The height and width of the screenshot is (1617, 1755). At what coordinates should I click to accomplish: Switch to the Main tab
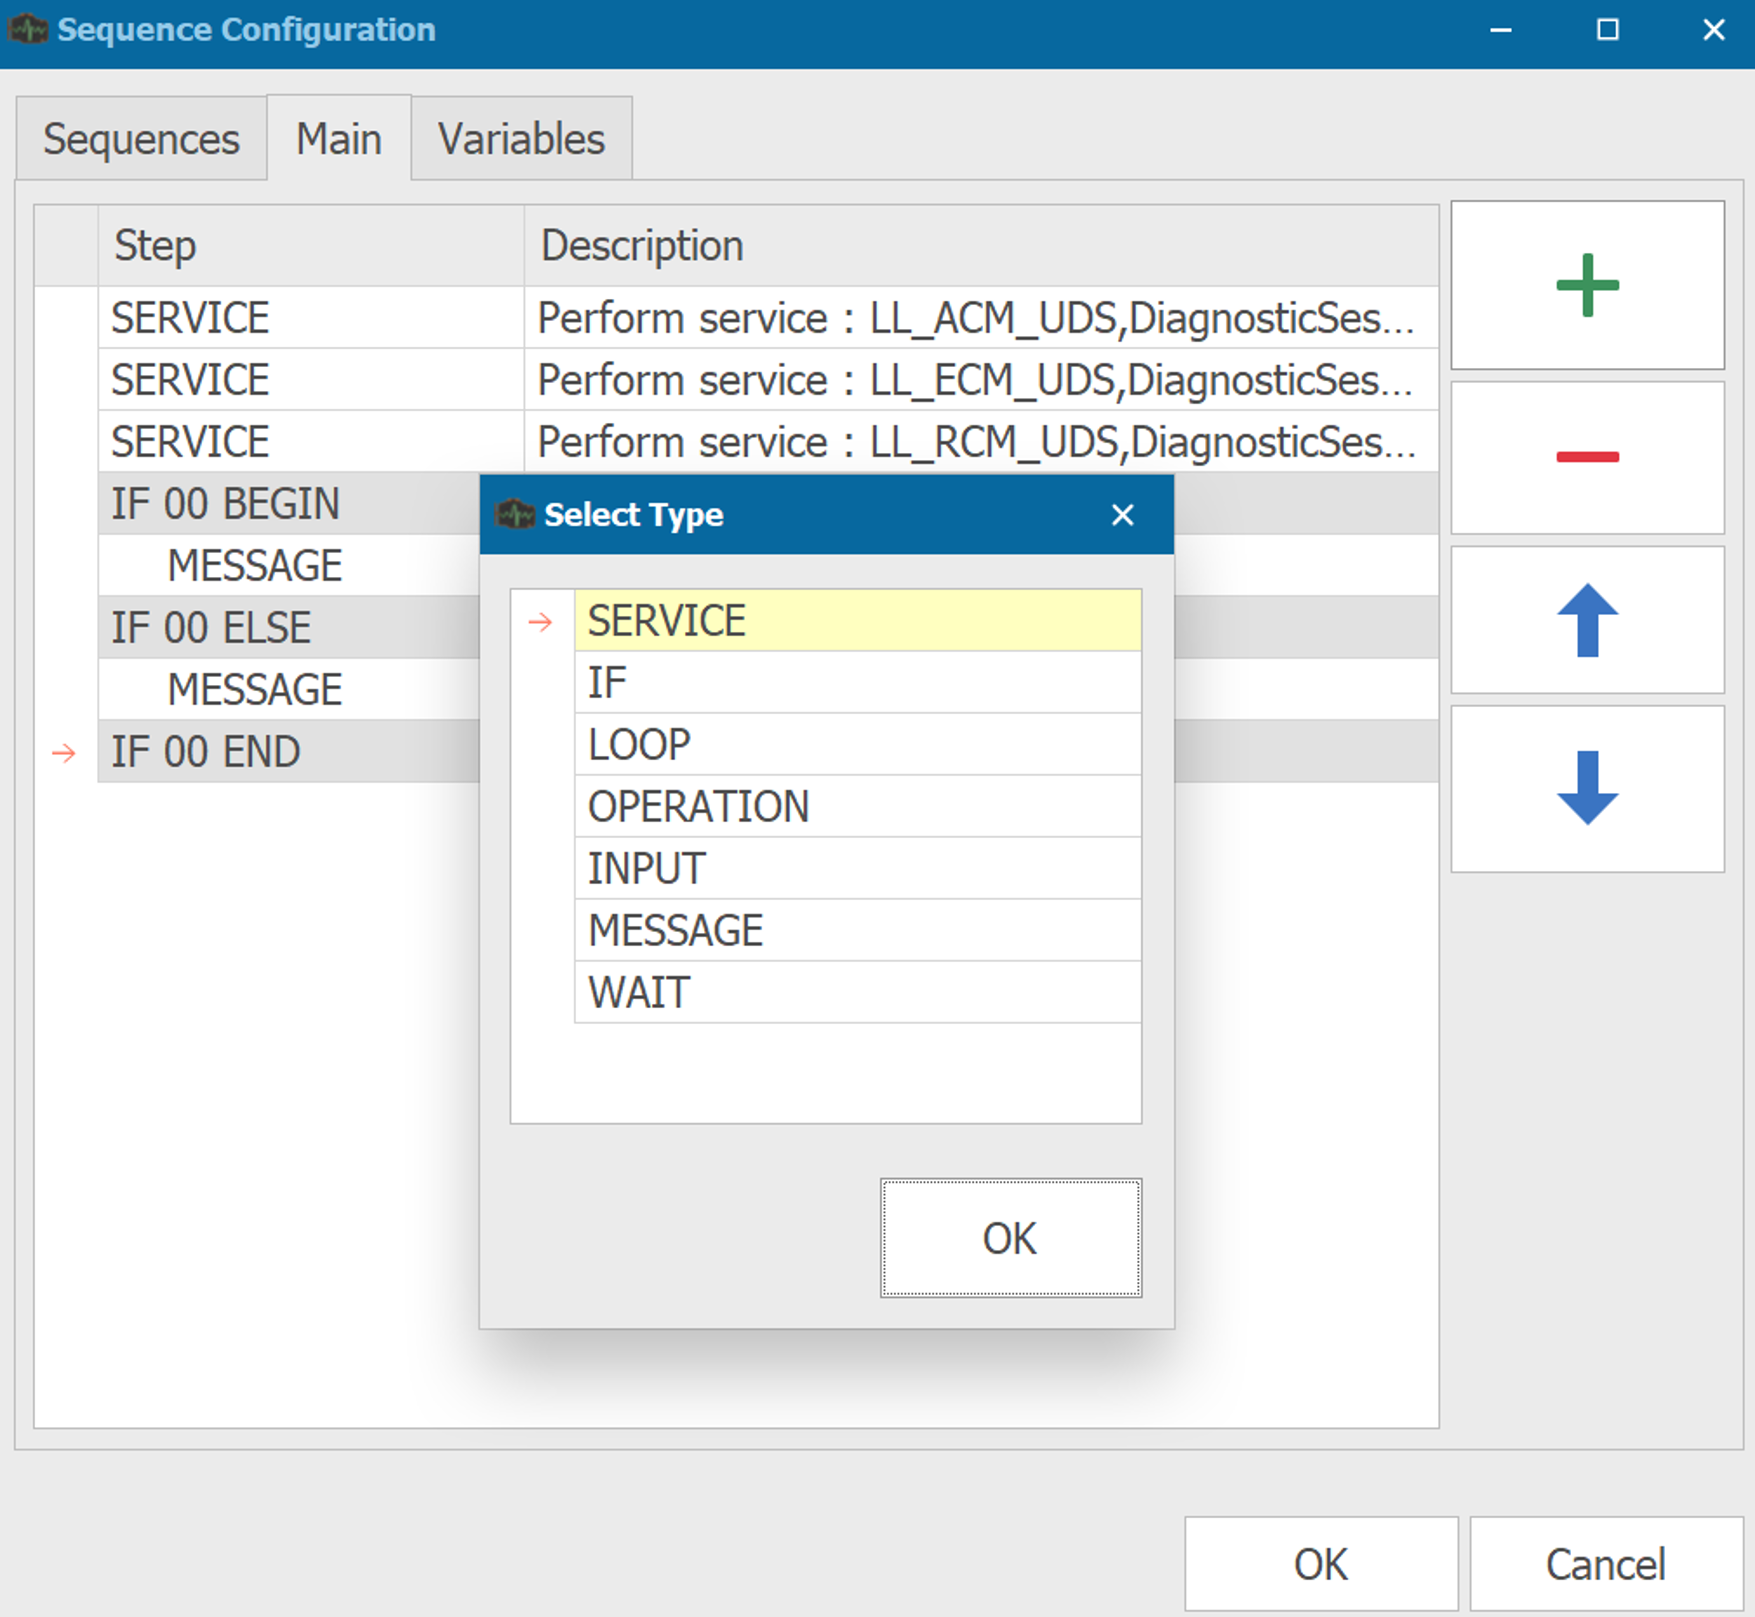pyautogui.click(x=339, y=139)
